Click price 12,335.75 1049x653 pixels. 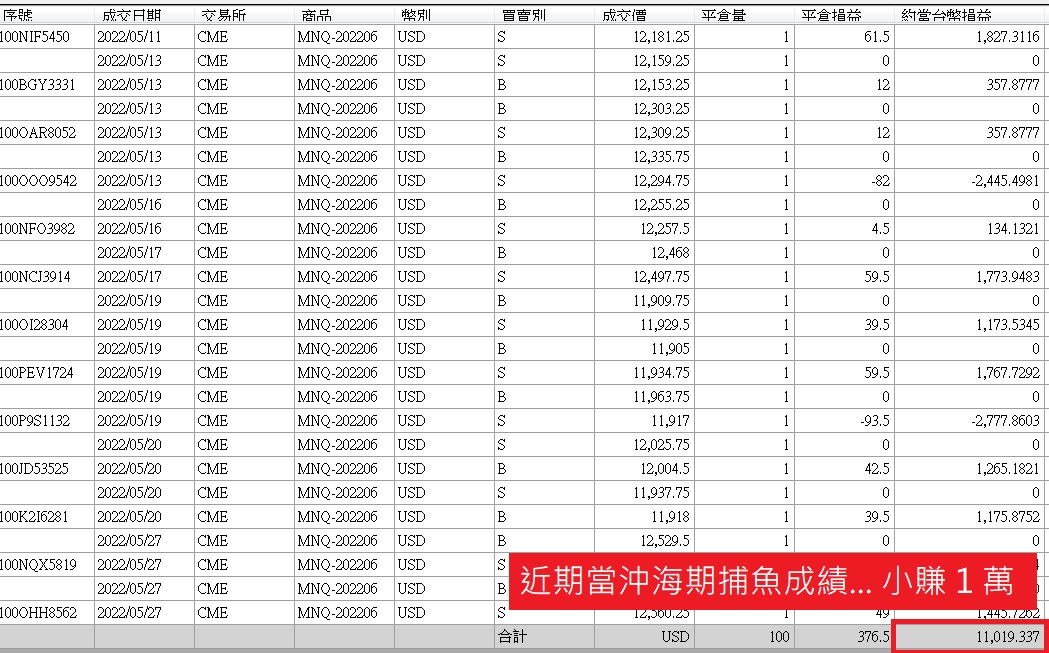coord(661,157)
